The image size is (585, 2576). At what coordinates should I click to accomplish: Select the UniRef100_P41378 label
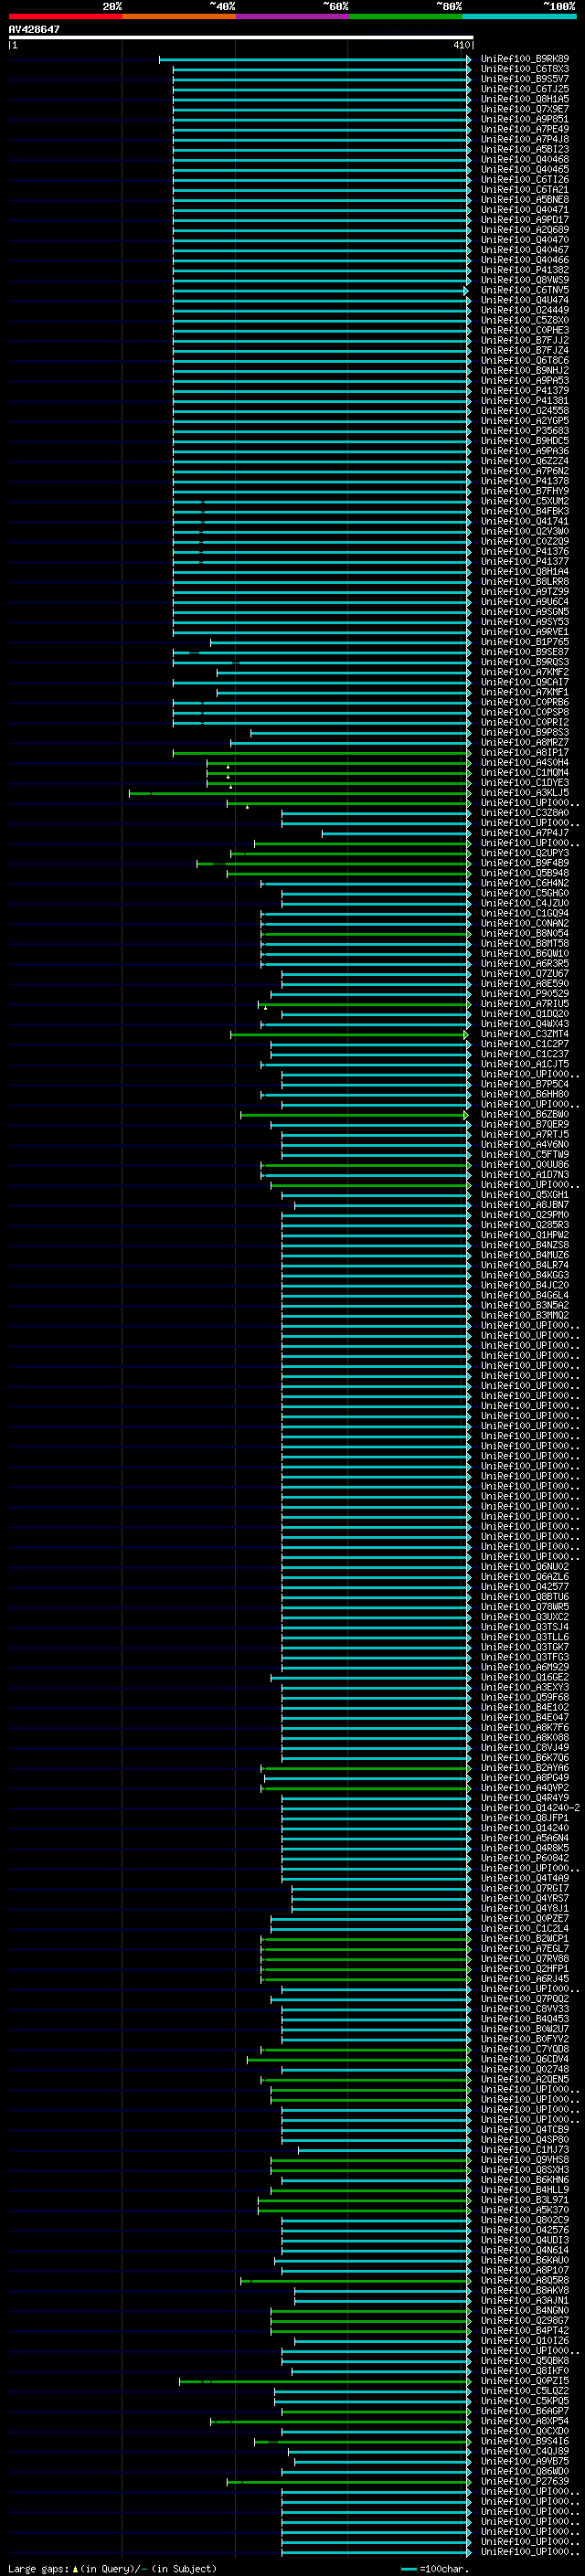tap(525, 481)
